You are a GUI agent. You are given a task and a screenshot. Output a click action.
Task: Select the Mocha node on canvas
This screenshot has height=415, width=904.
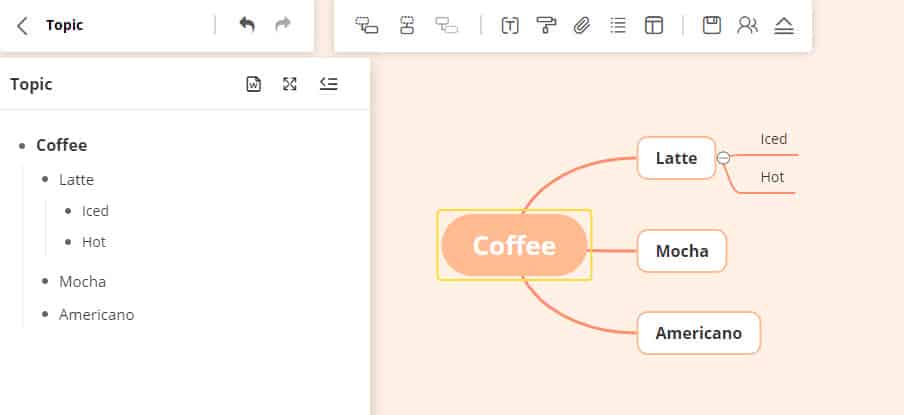[x=681, y=251]
